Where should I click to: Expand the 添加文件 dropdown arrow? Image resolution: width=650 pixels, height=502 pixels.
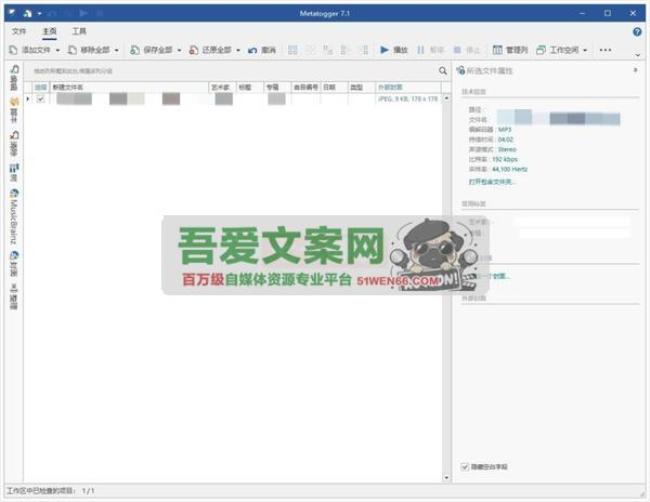(58, 50)
